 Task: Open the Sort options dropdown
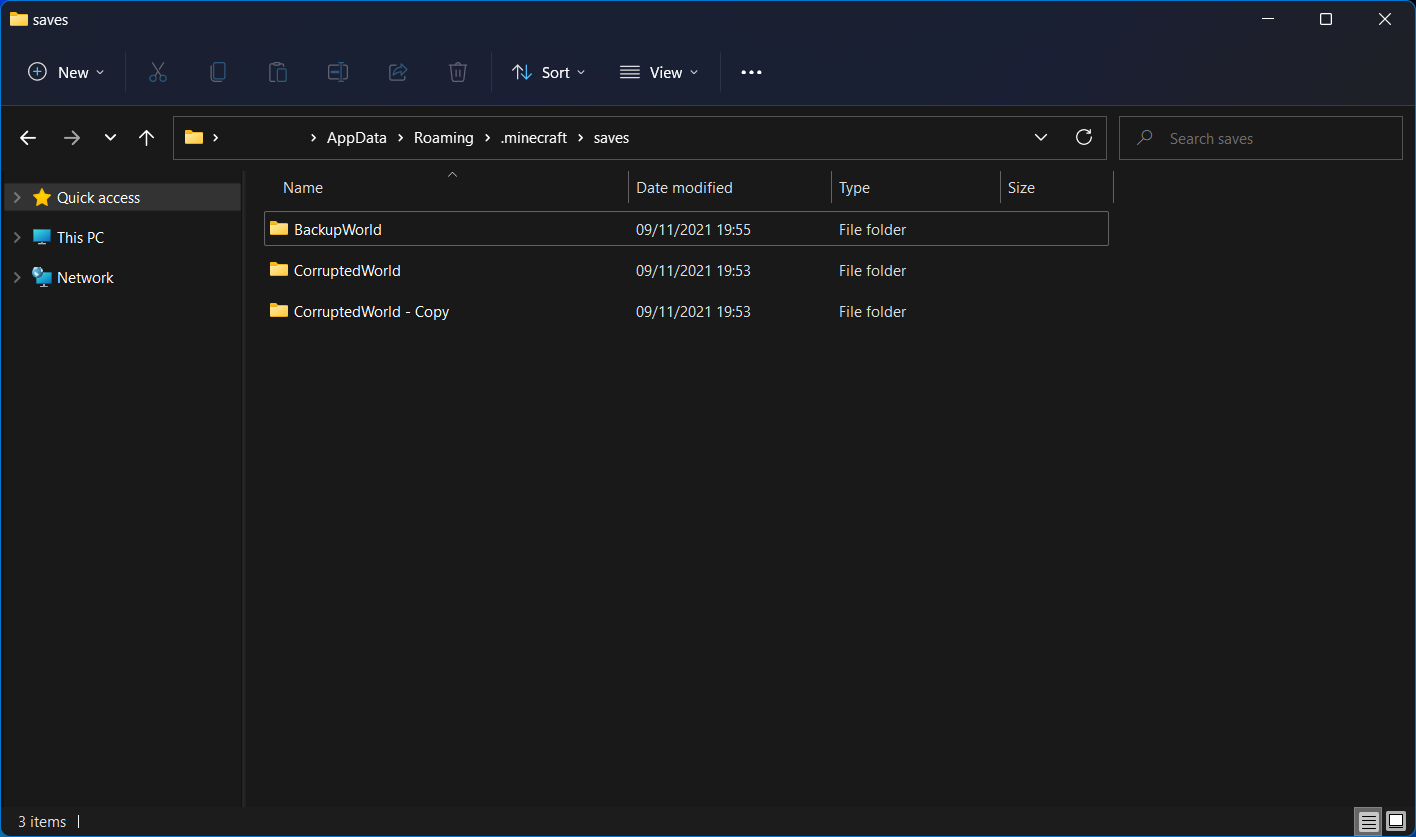click(x=548, y=72)
